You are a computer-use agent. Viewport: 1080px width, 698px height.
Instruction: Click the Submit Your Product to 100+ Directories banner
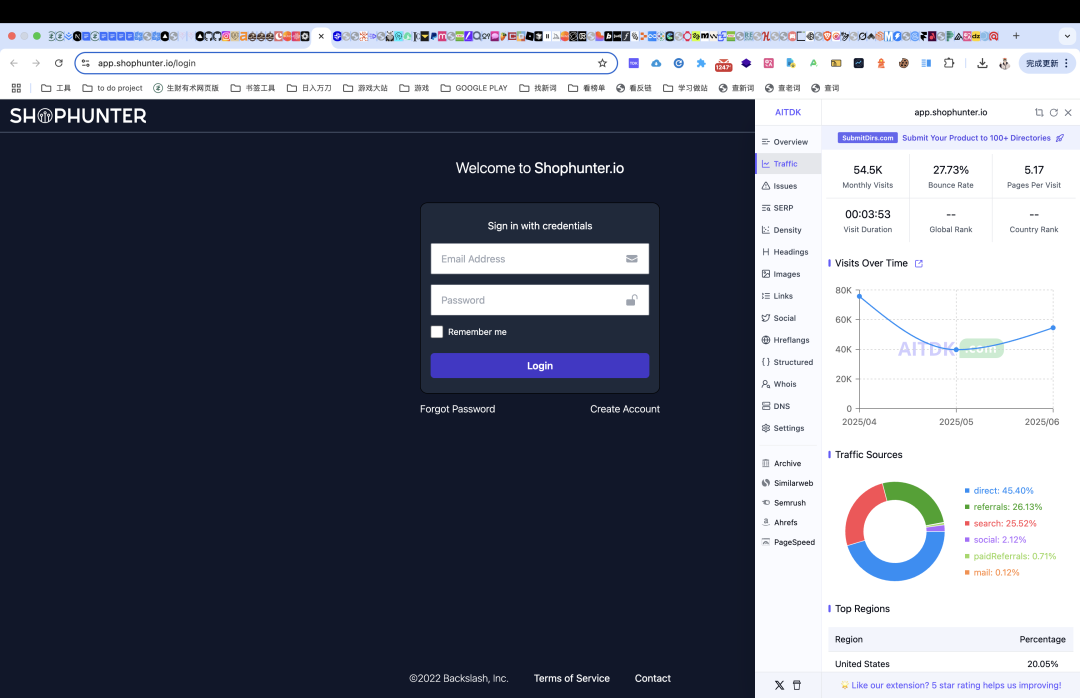point(951,138)
